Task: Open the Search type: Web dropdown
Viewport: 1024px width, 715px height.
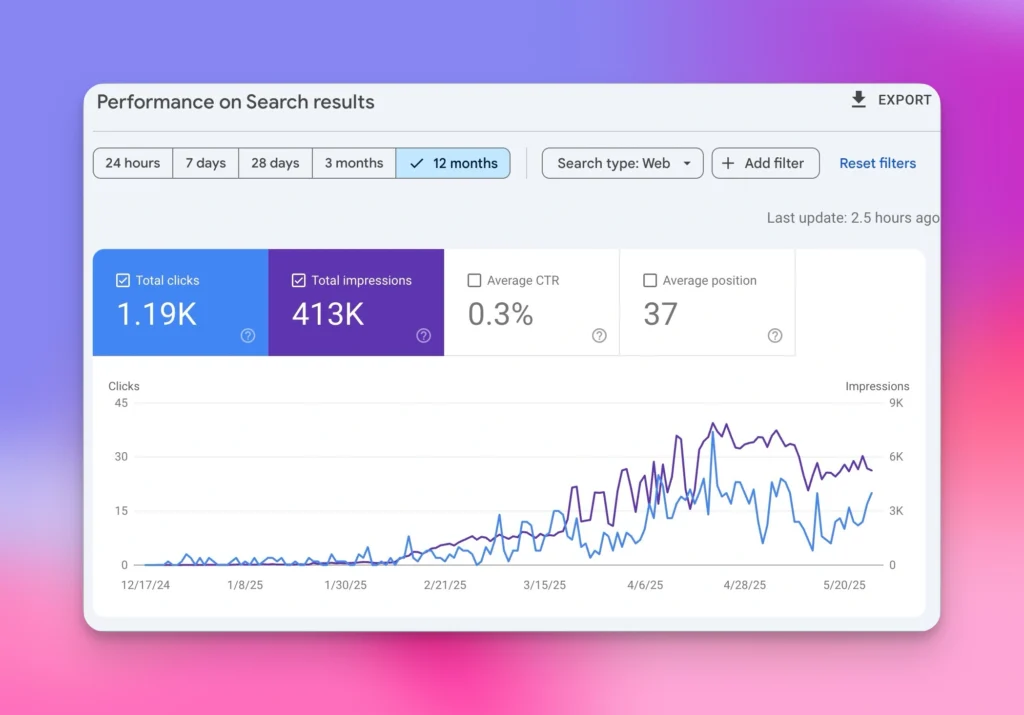Action: point(614,163)
